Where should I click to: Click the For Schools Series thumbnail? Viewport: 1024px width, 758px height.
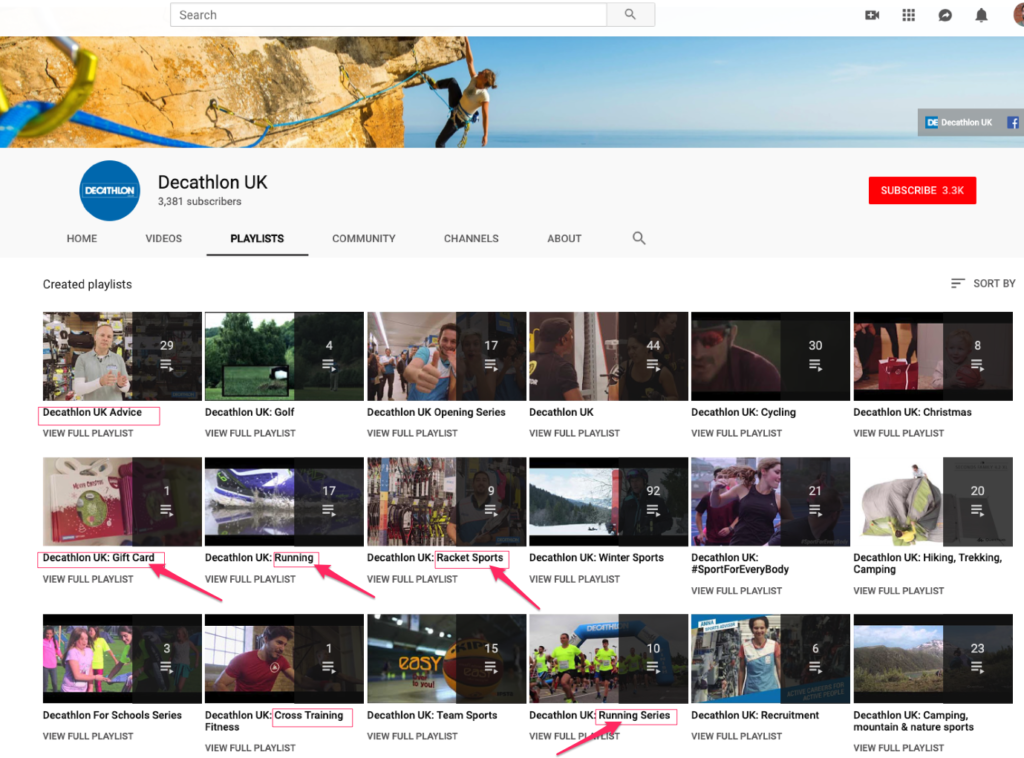click(x=122, y=658)
